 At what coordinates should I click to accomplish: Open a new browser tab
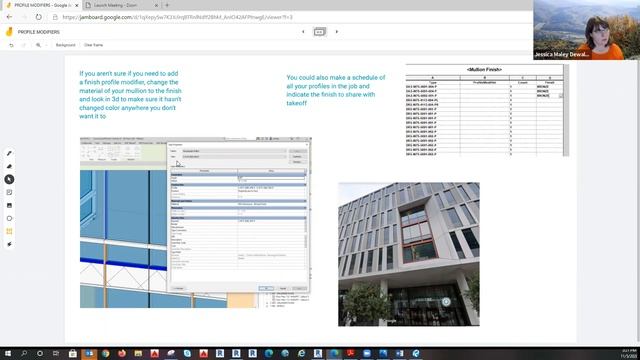click(x=167, y=5)
